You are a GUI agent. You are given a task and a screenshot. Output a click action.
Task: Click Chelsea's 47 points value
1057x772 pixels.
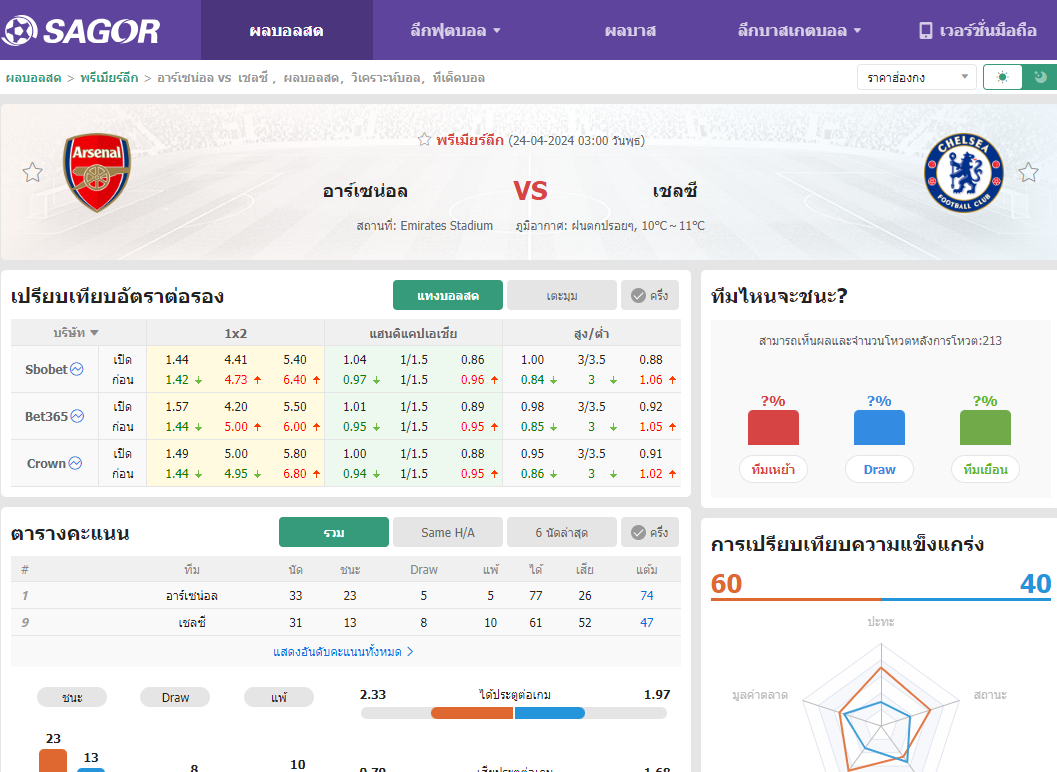tap(646, 622)
